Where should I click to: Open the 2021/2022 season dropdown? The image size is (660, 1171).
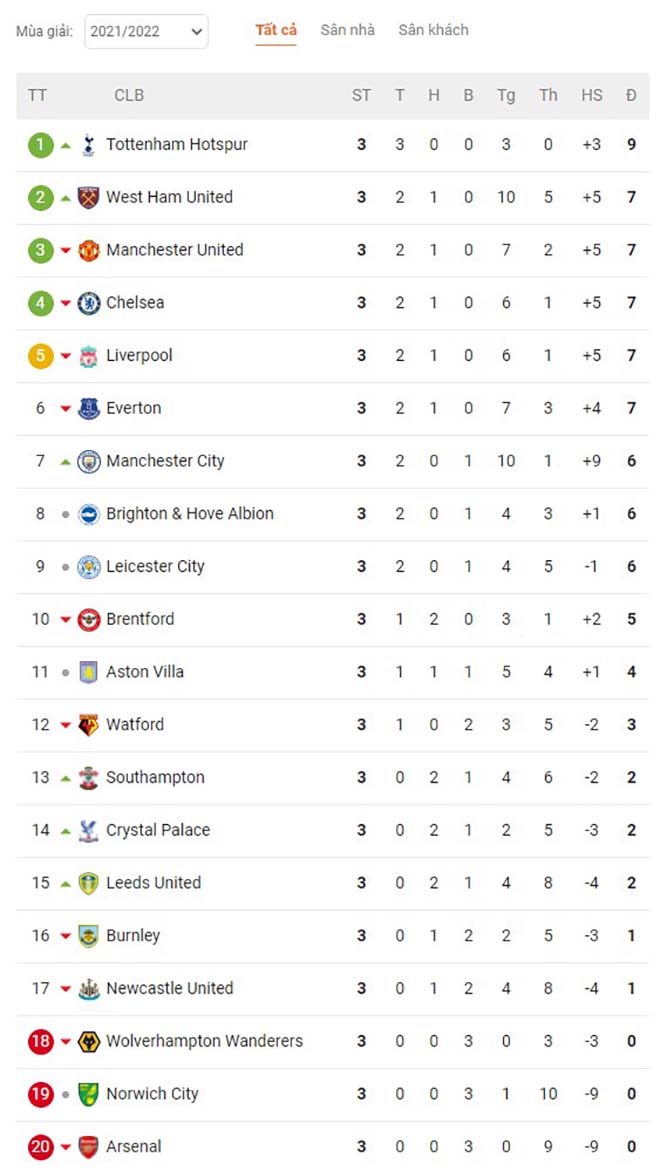pyautogui.click(x=146, y=32)
